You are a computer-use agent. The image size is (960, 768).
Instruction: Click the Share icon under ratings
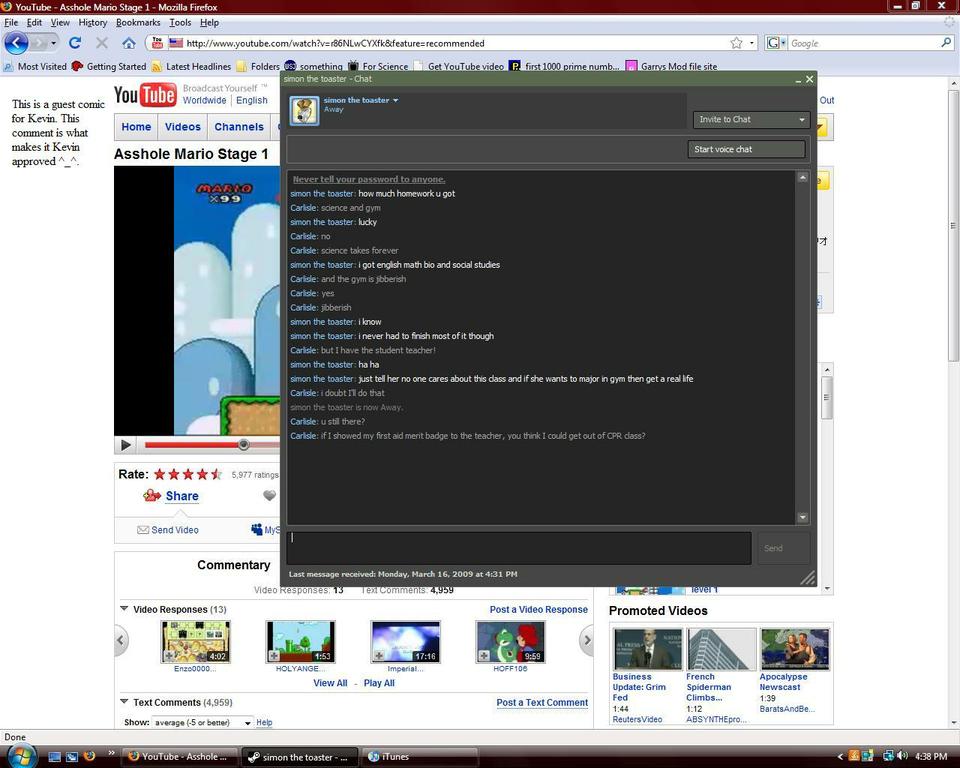(151, 495)
